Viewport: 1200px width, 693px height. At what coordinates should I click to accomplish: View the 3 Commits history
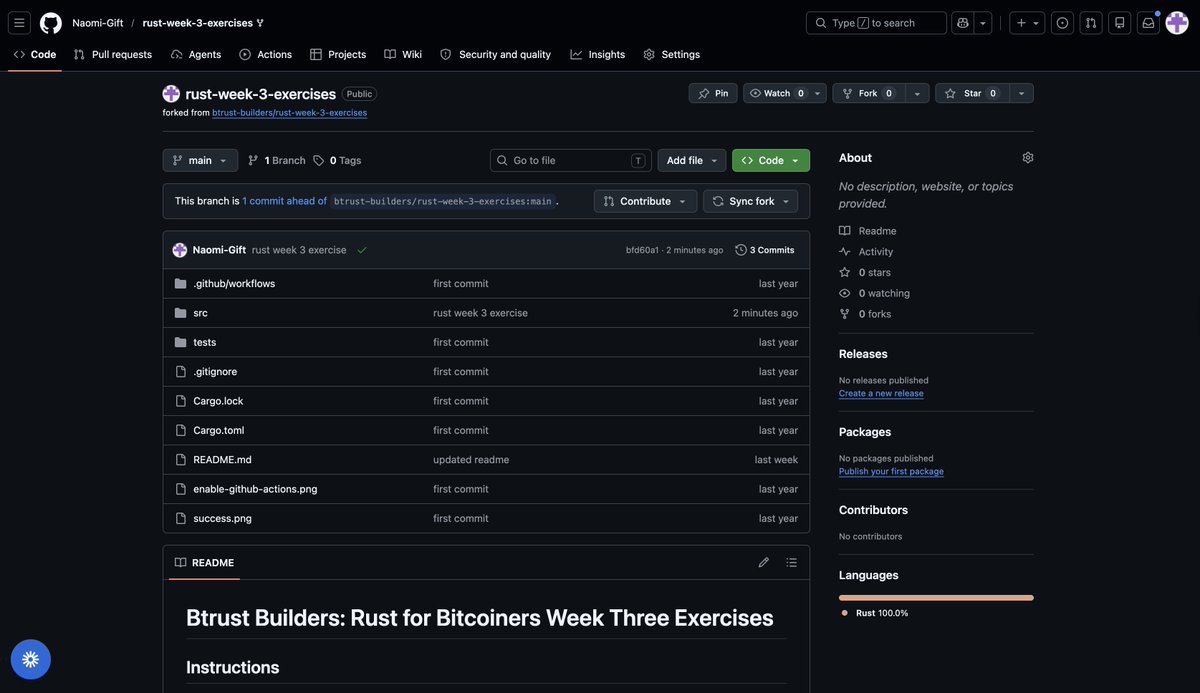(765, 250)
